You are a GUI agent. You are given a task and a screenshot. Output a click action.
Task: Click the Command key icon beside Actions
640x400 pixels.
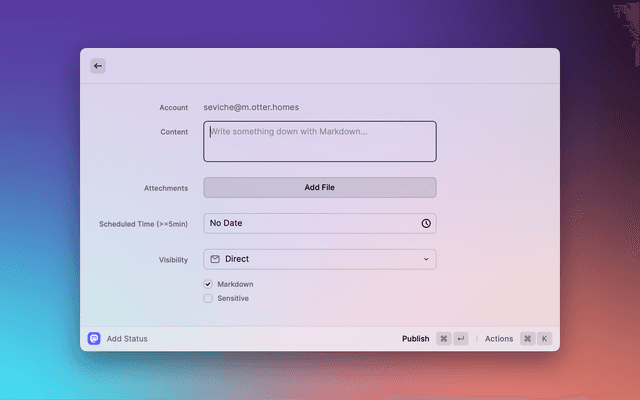pos(527,338)
